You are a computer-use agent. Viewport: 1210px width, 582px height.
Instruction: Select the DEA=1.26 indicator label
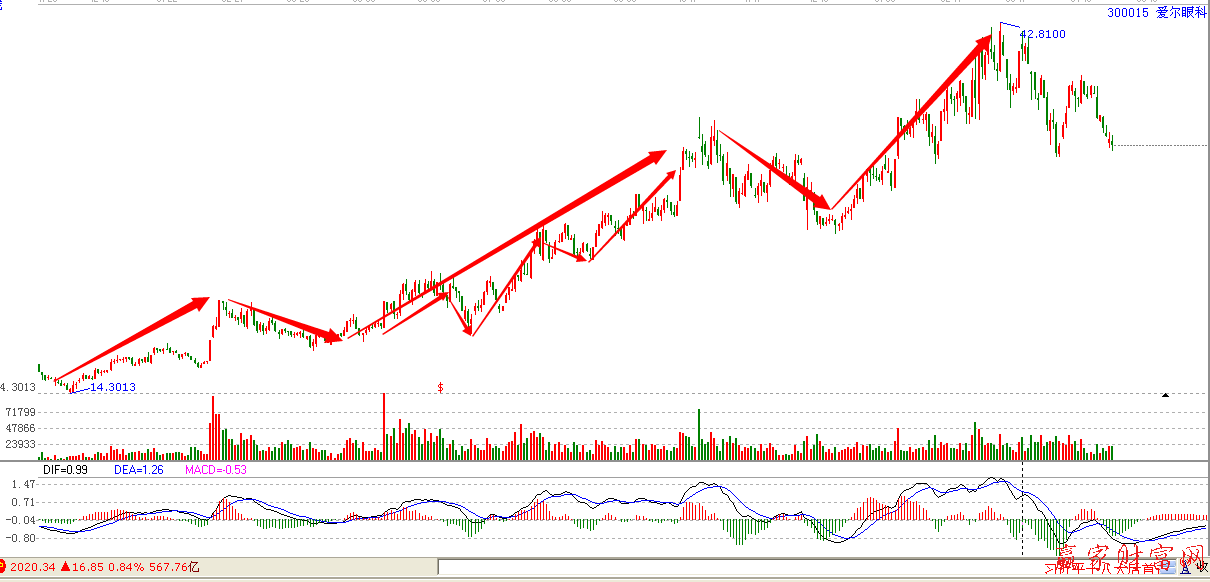tap(138, 469)
